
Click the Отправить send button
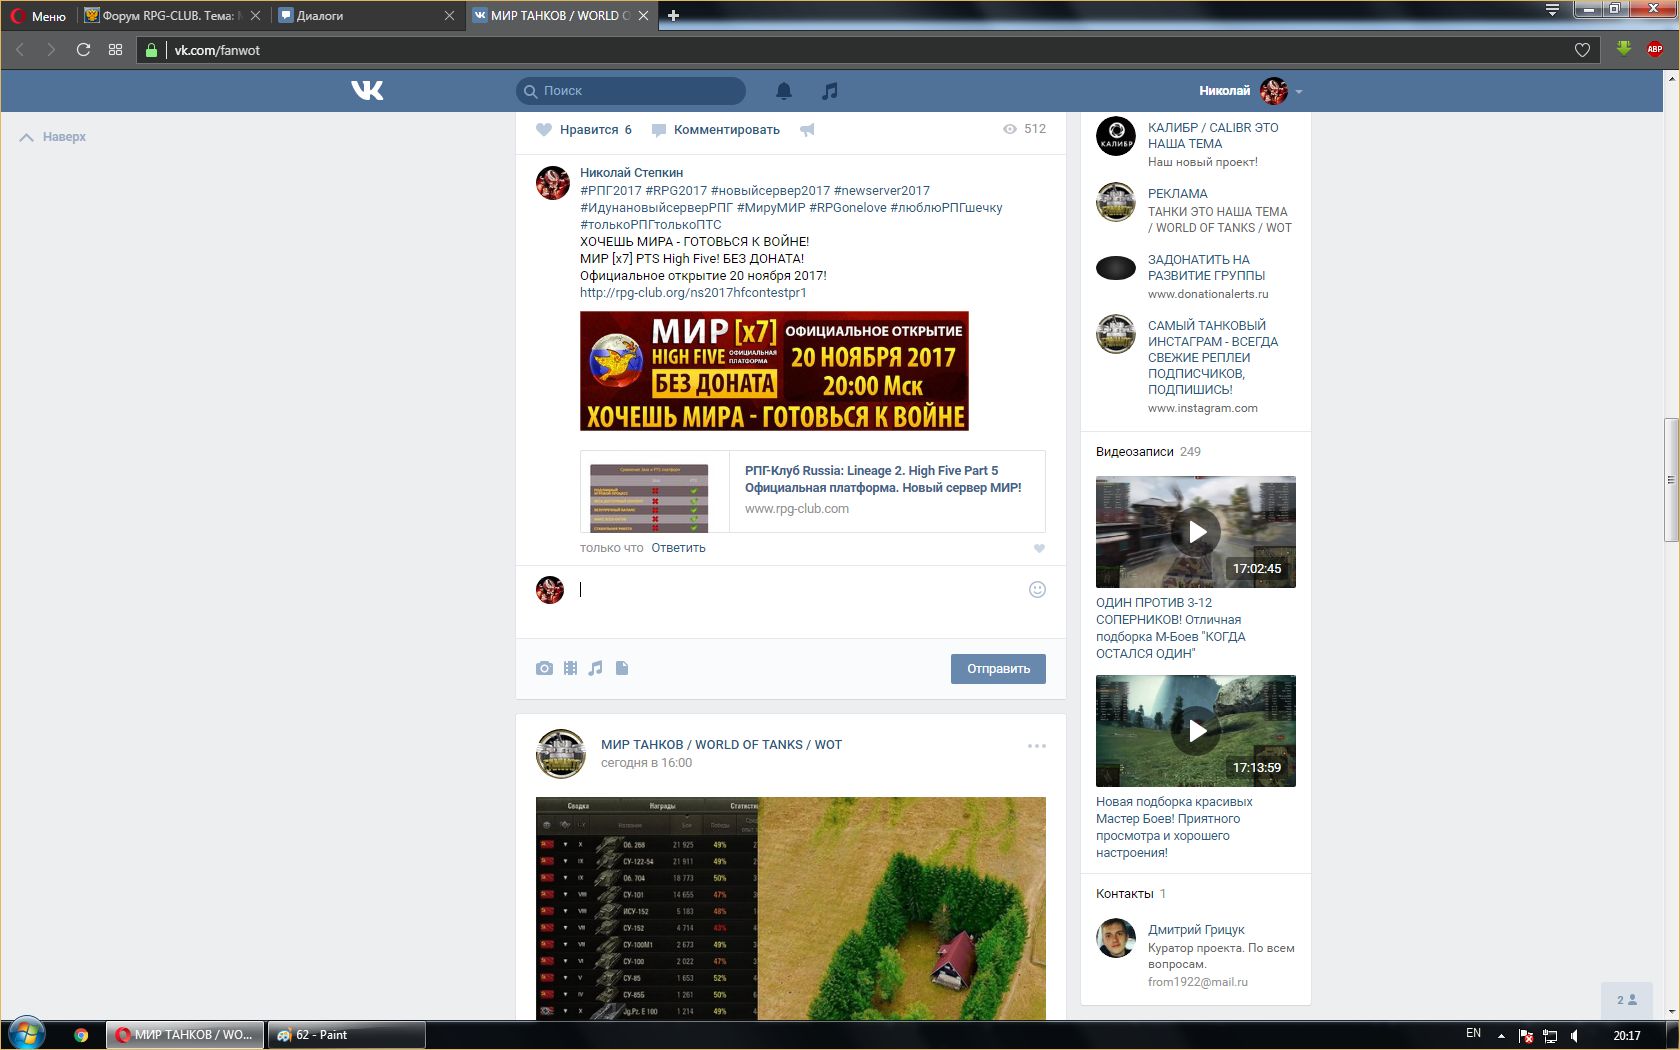998,669
